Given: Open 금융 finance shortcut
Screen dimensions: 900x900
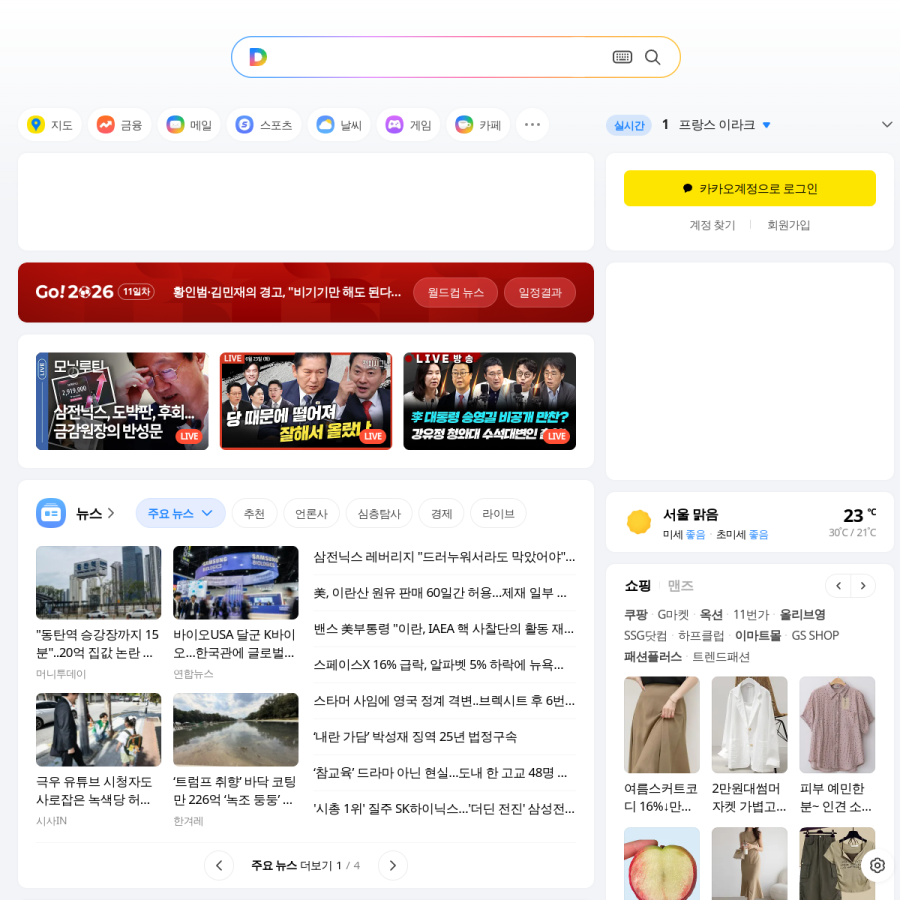Looking at the screenshot, I should click(119, 125).
